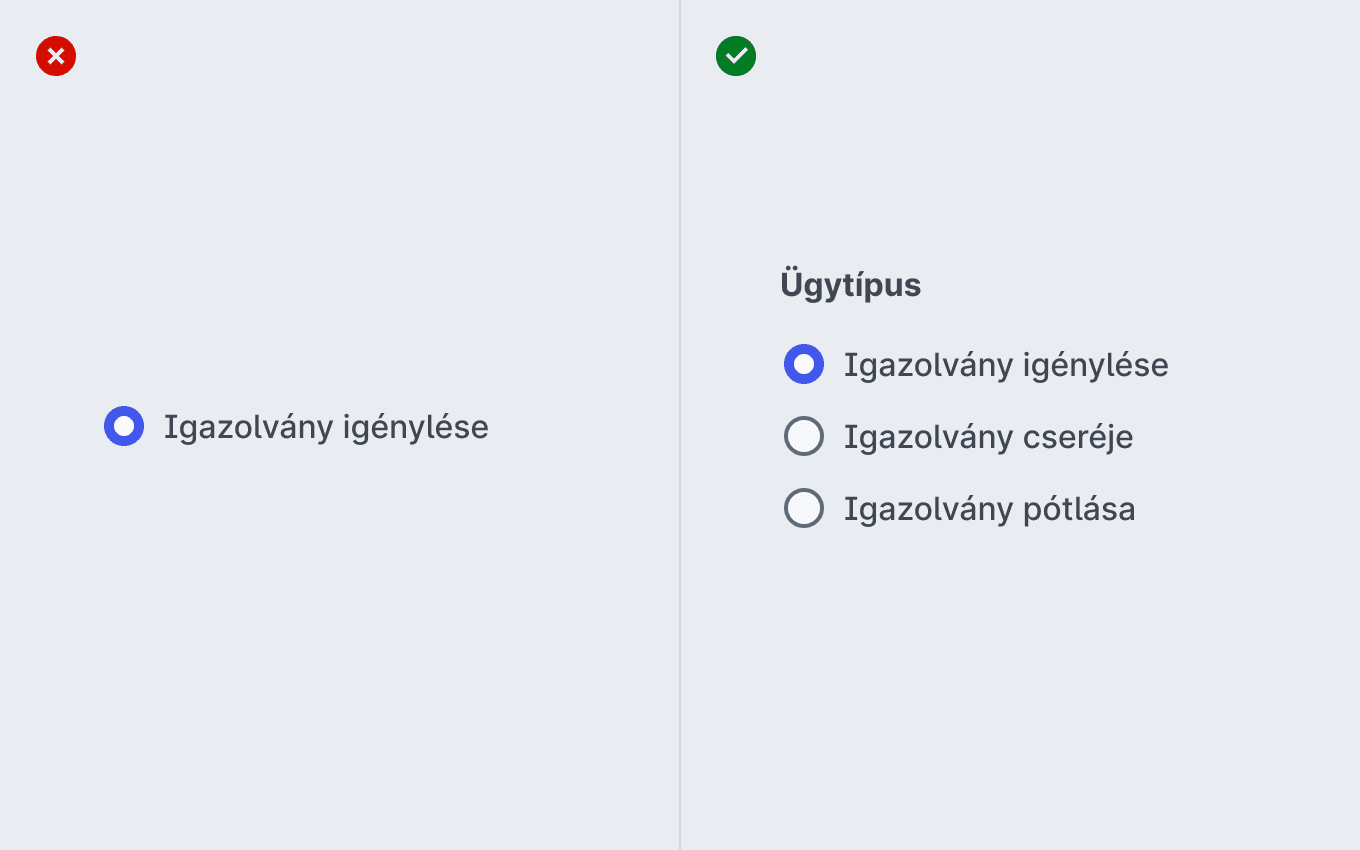The image size is (1360, 850).
Task: Click the filled blue radio dot below Ügytípus
Action: tap(804, 364)
